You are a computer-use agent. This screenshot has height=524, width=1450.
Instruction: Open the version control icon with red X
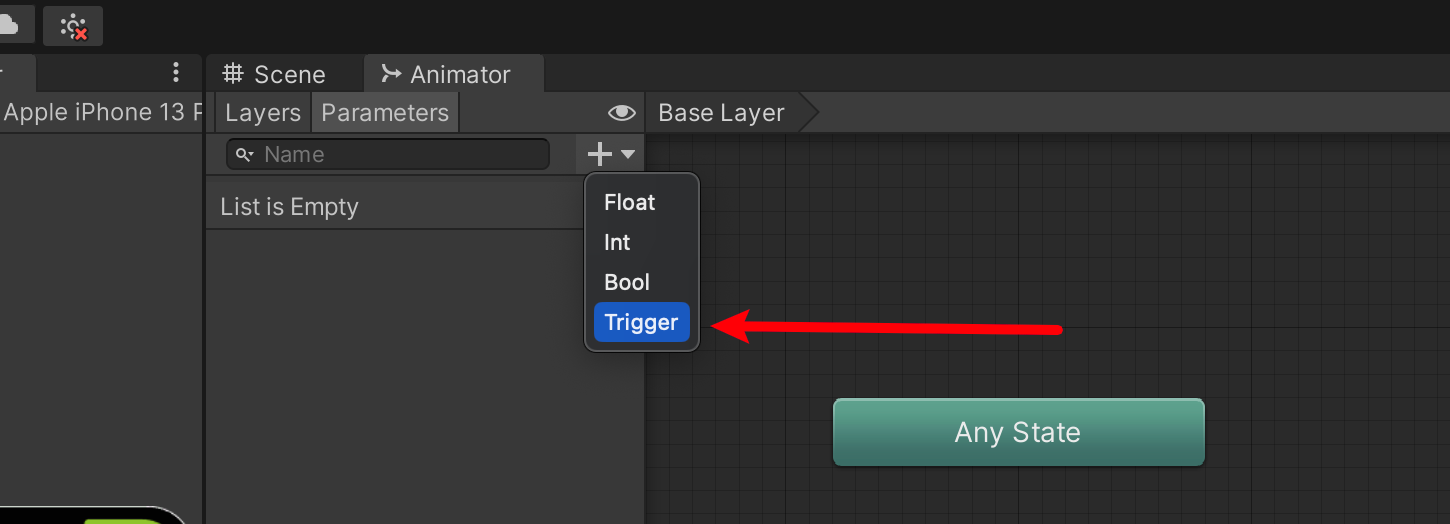(x=73, y=26)
